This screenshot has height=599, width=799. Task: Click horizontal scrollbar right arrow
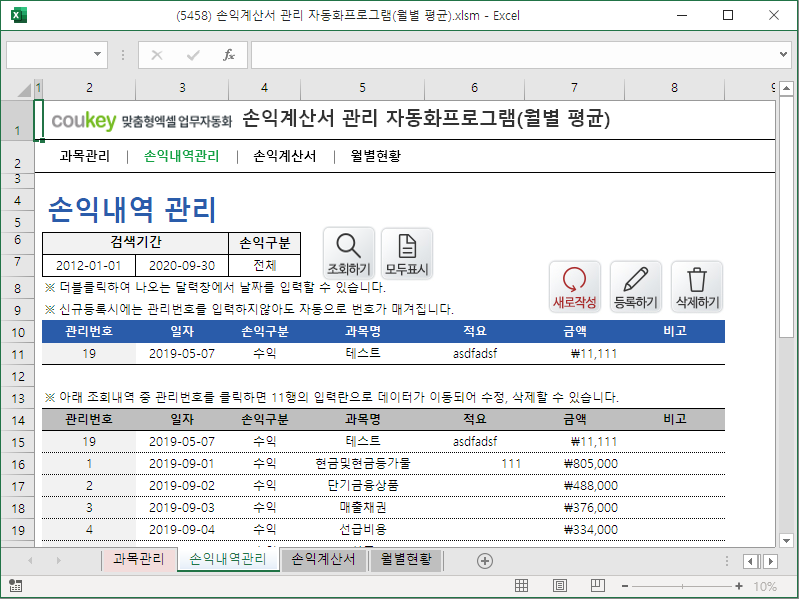771,561
